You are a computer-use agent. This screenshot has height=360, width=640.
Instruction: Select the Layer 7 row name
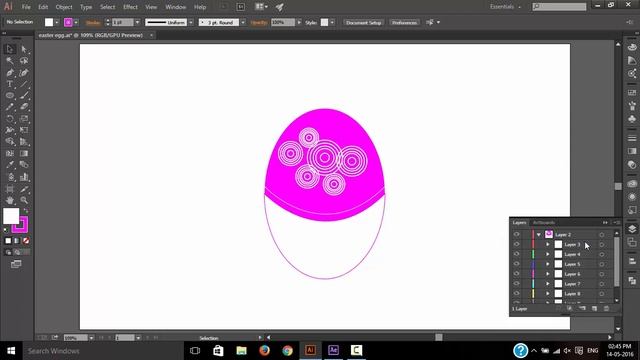(x=572, y=284)
